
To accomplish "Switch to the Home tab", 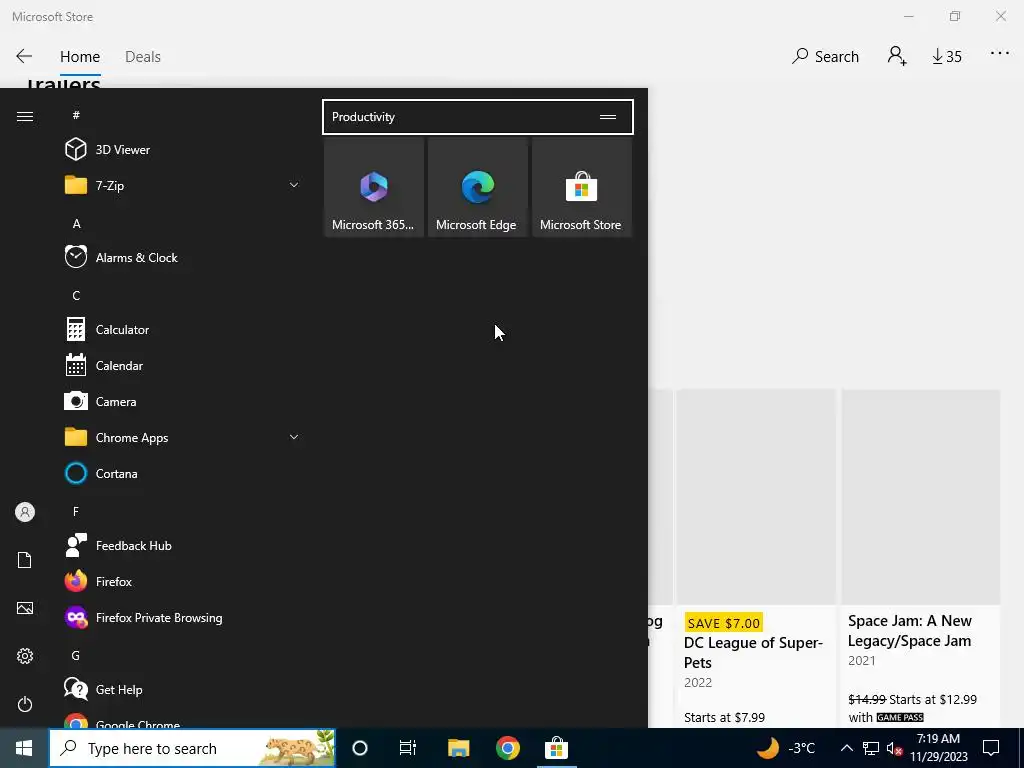I will click(80, 57).
